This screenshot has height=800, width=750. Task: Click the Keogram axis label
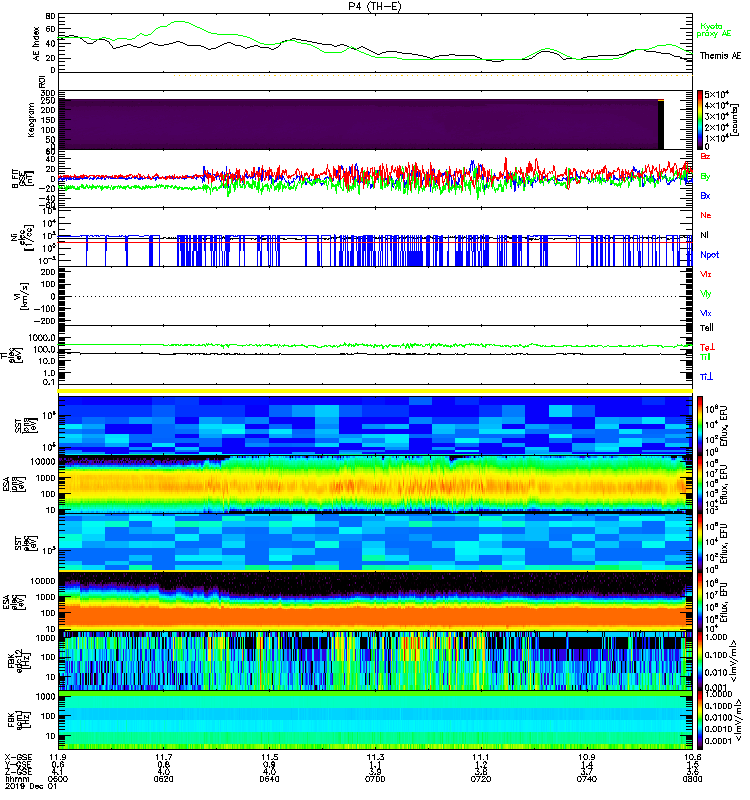point(32,119)
